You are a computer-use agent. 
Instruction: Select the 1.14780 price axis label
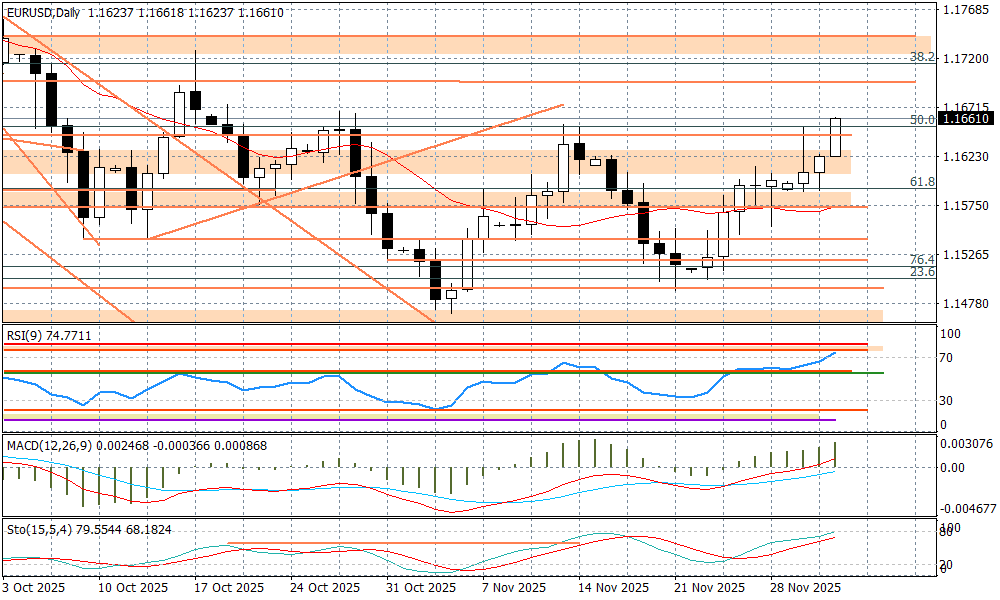click(x=967, y=302)
